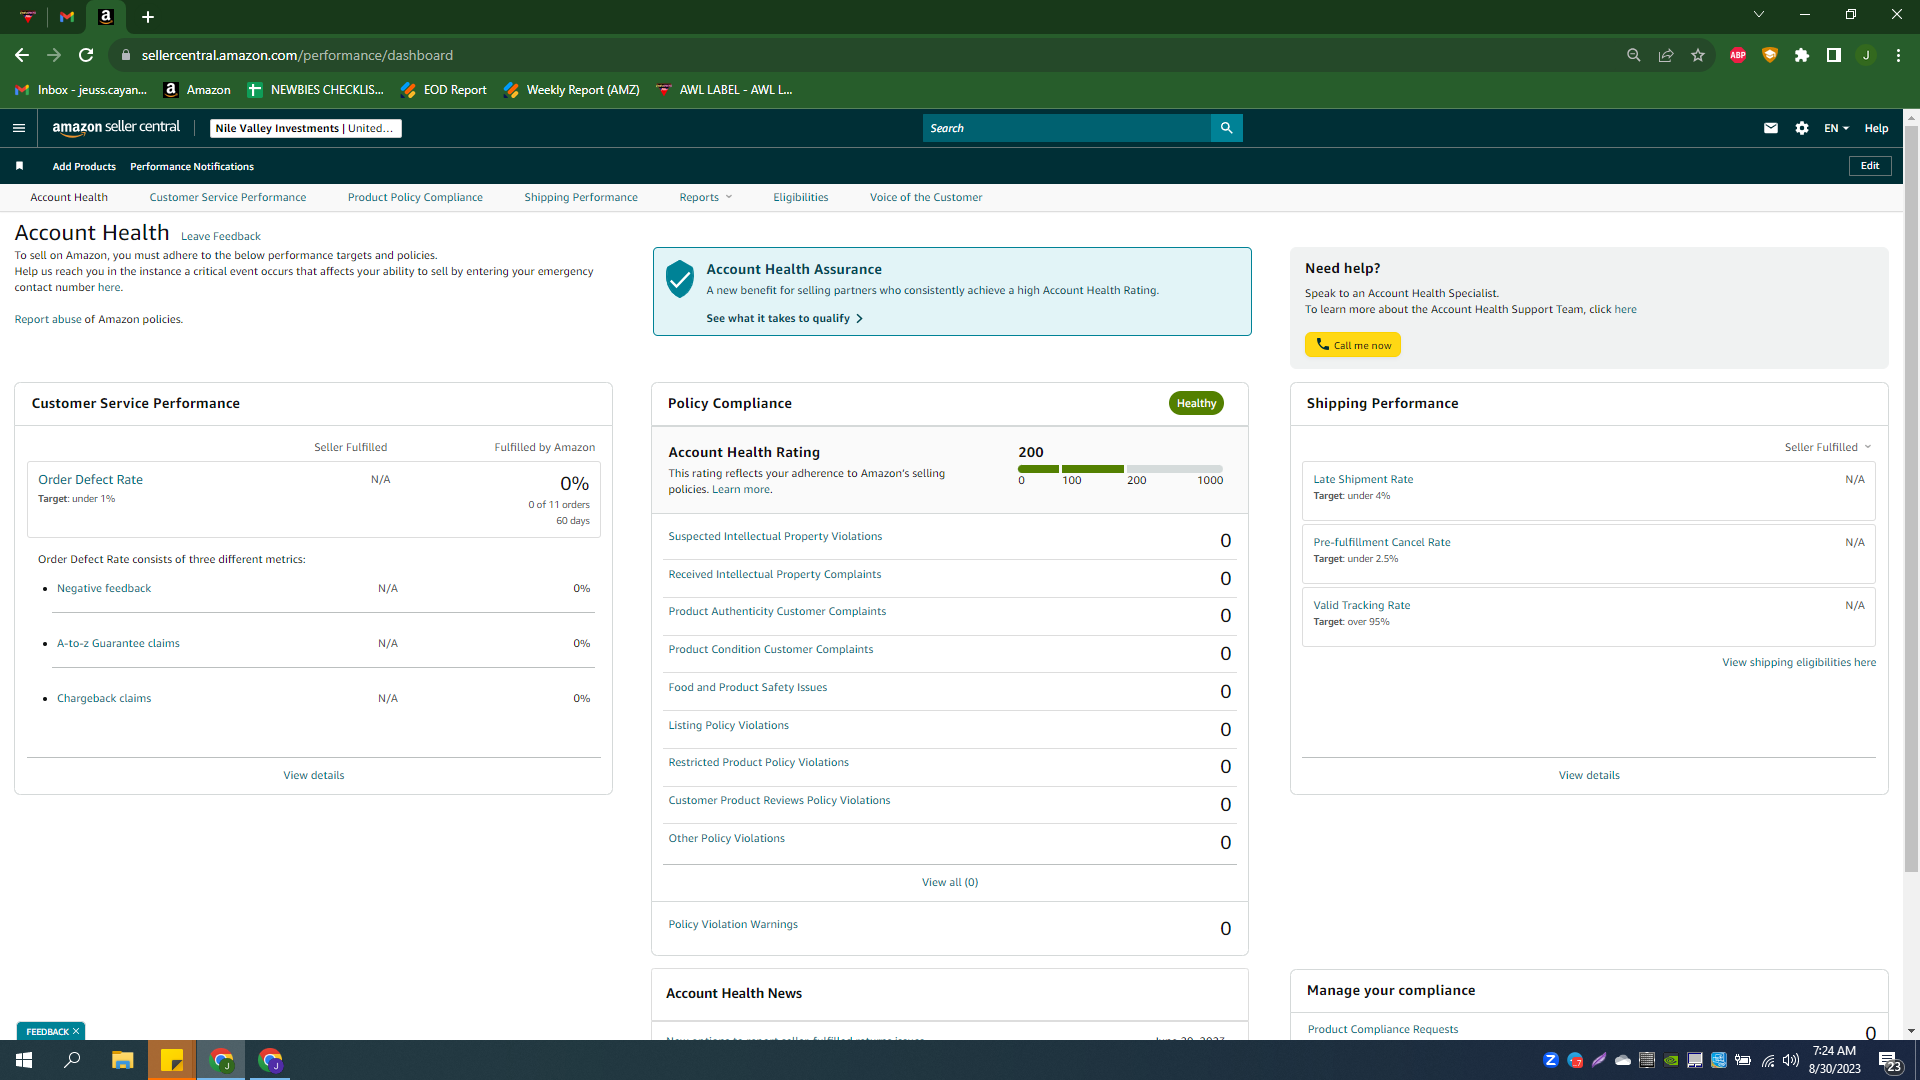
Task: Click the Account Health Assurance shield icon
Action: [680, 279]
